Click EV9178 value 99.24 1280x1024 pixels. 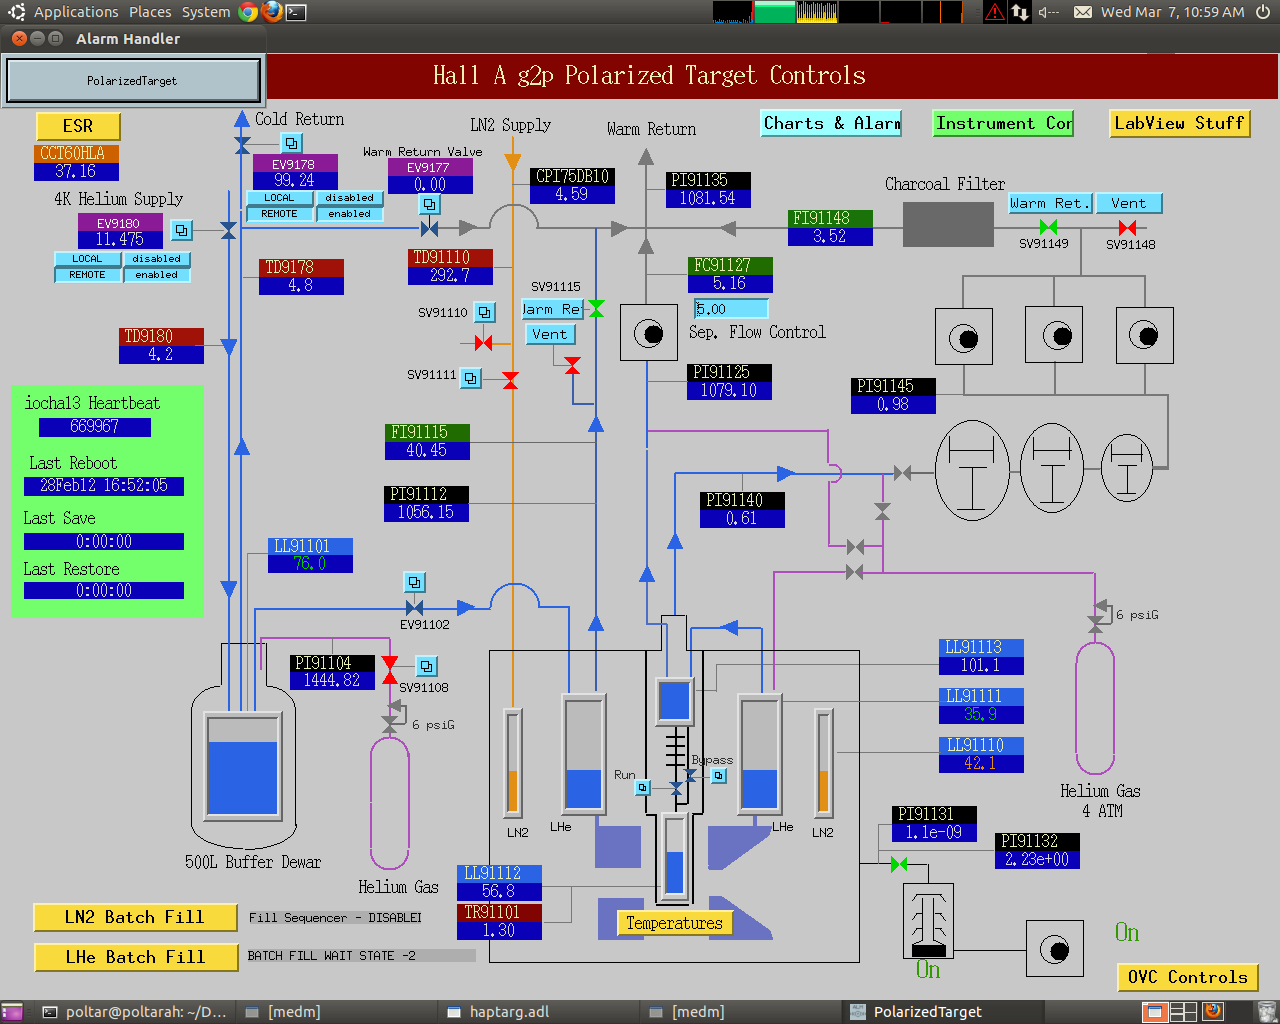(295, 181)
